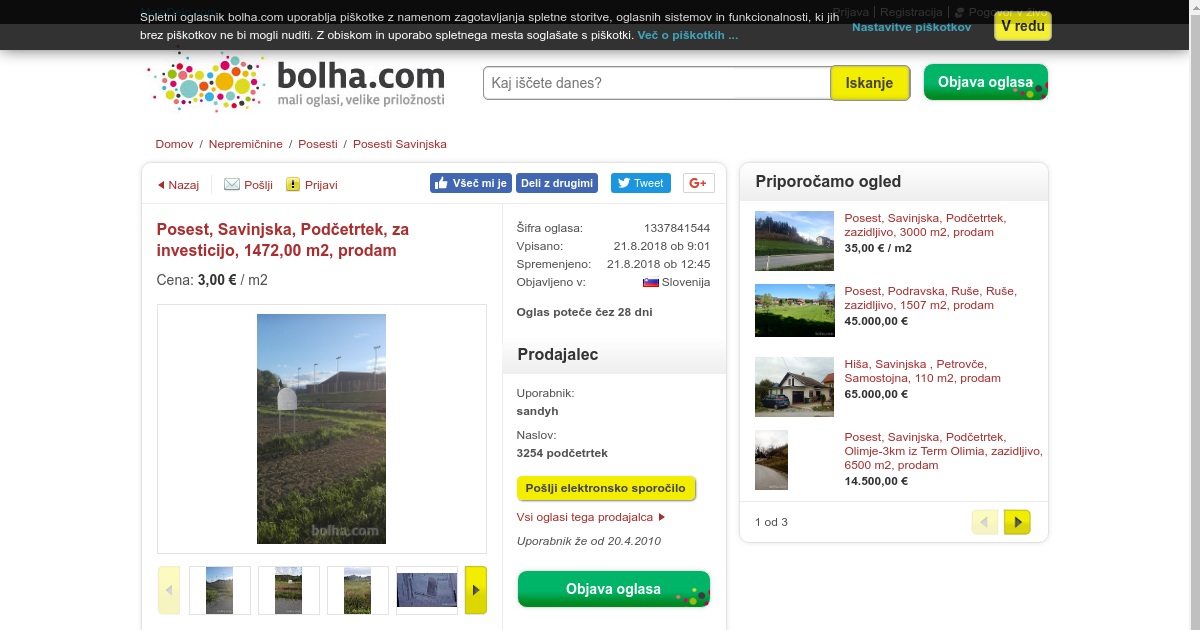Show previous photo thumbnails with arrow
The image size is (1200, 630).
click(x=169, y=590)
